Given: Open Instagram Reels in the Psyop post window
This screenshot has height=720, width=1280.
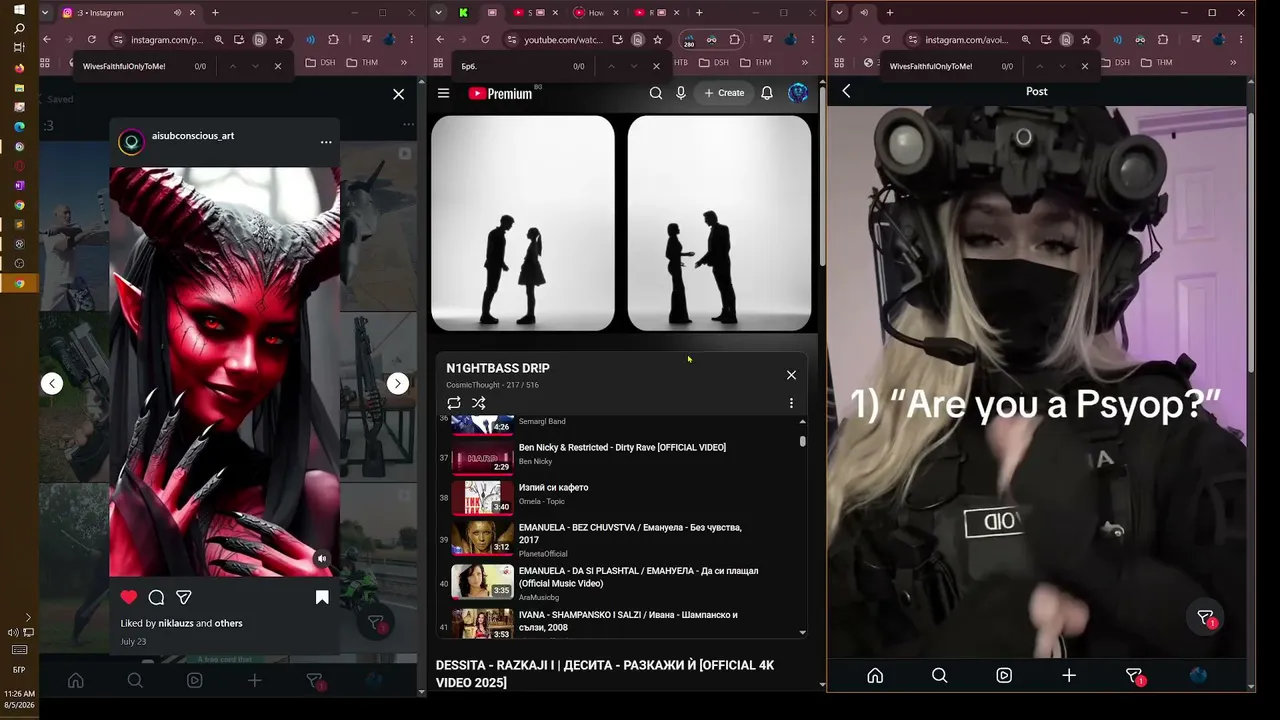Looking at the screenshot, I should click(x=1004, y=675).
